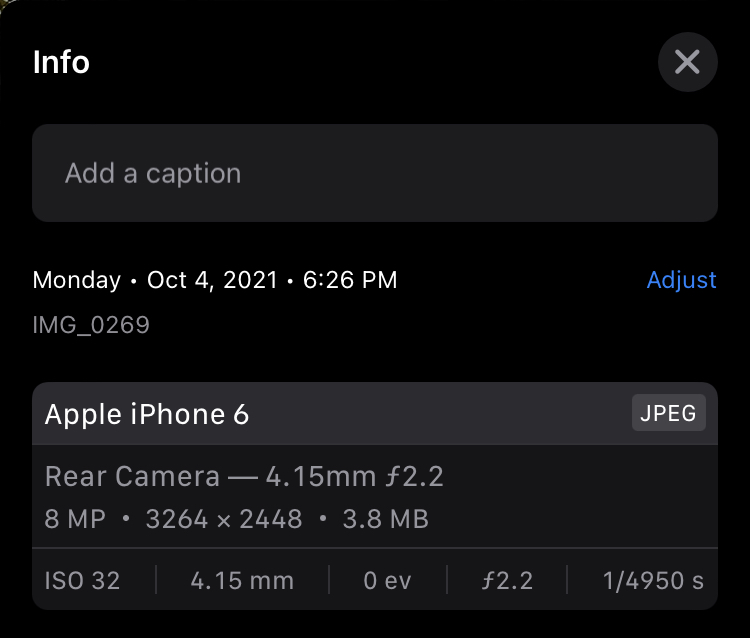Click the Add a caption field
Viewport: 750px width, 638px height.
pos(374,173)
